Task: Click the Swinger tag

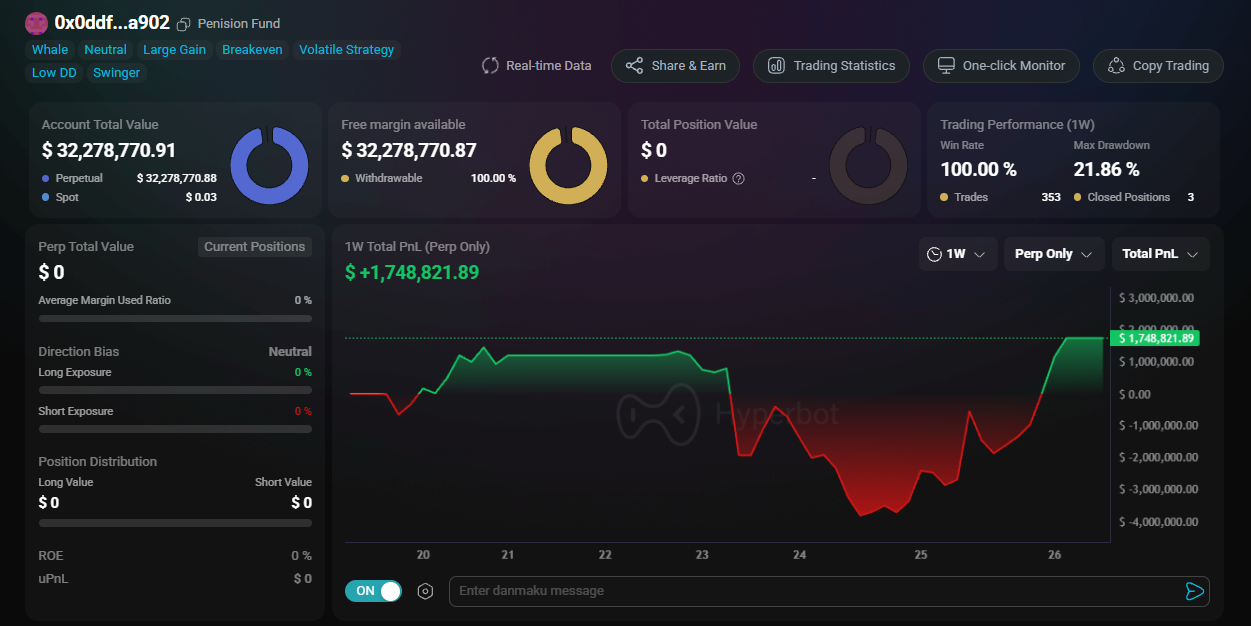Action: click(x=116, y=73)
